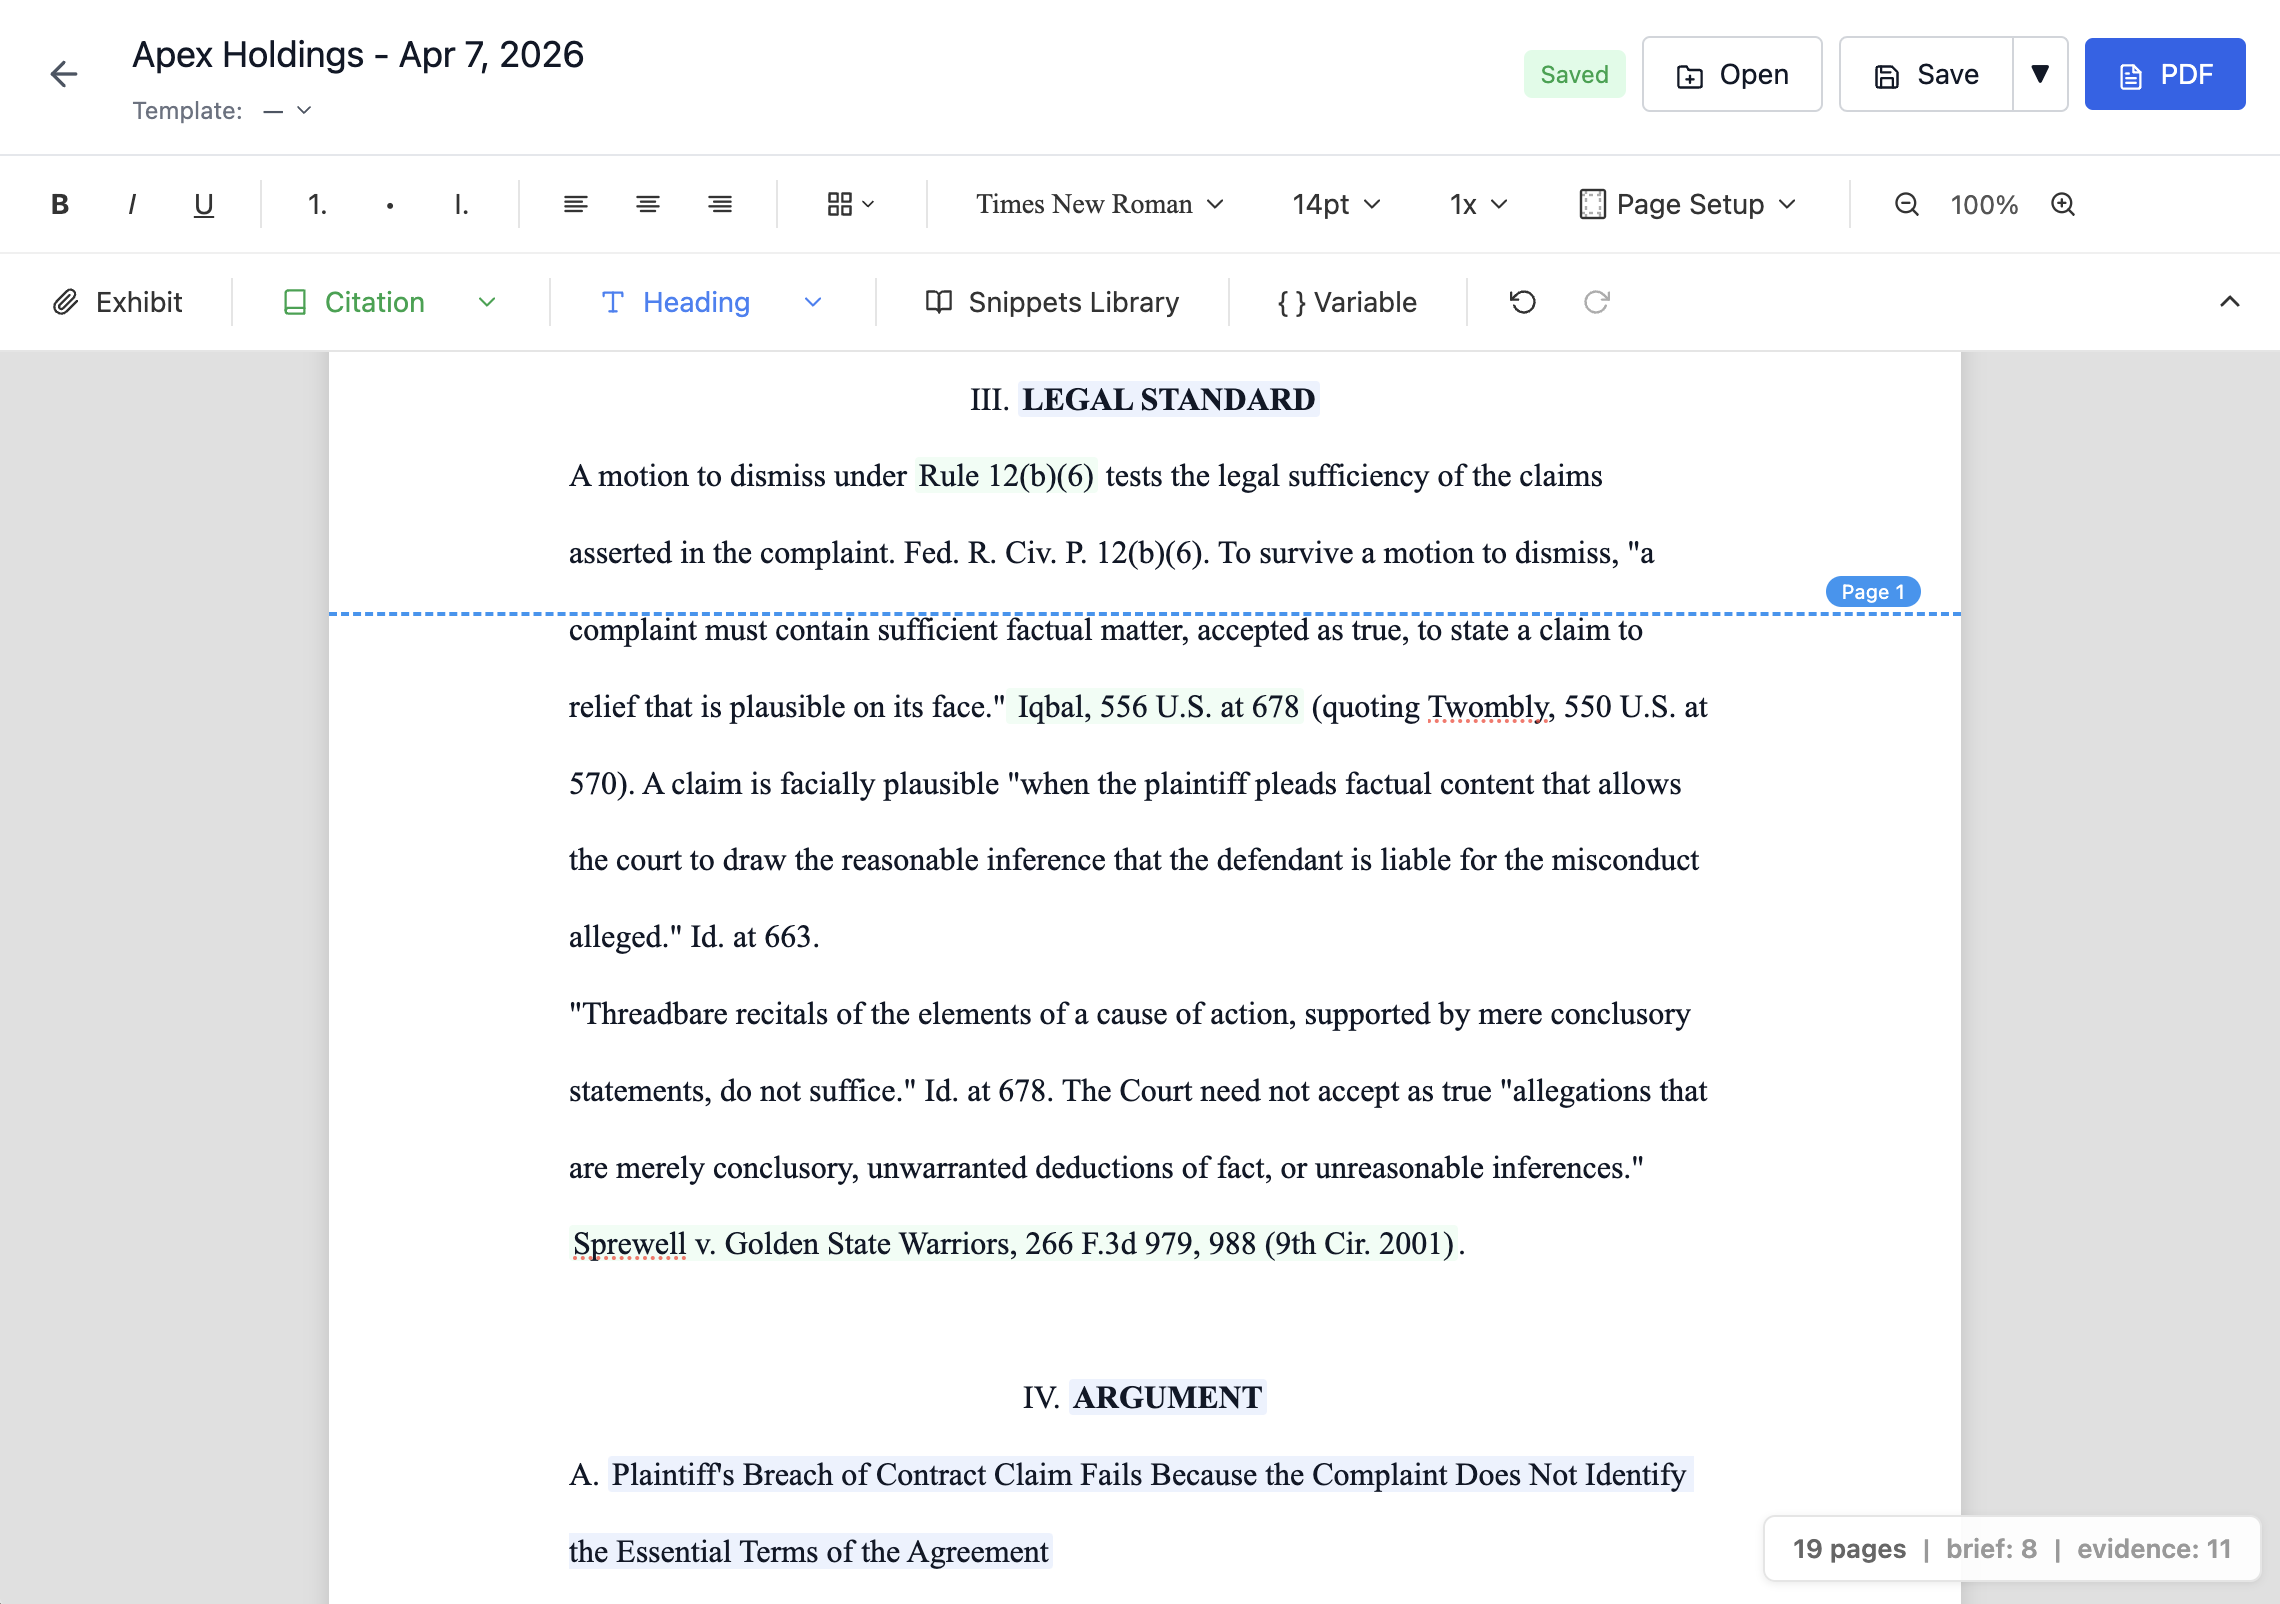2280x1604 pixels.
Task: Align the text right
Action: (x=720, y=203)
